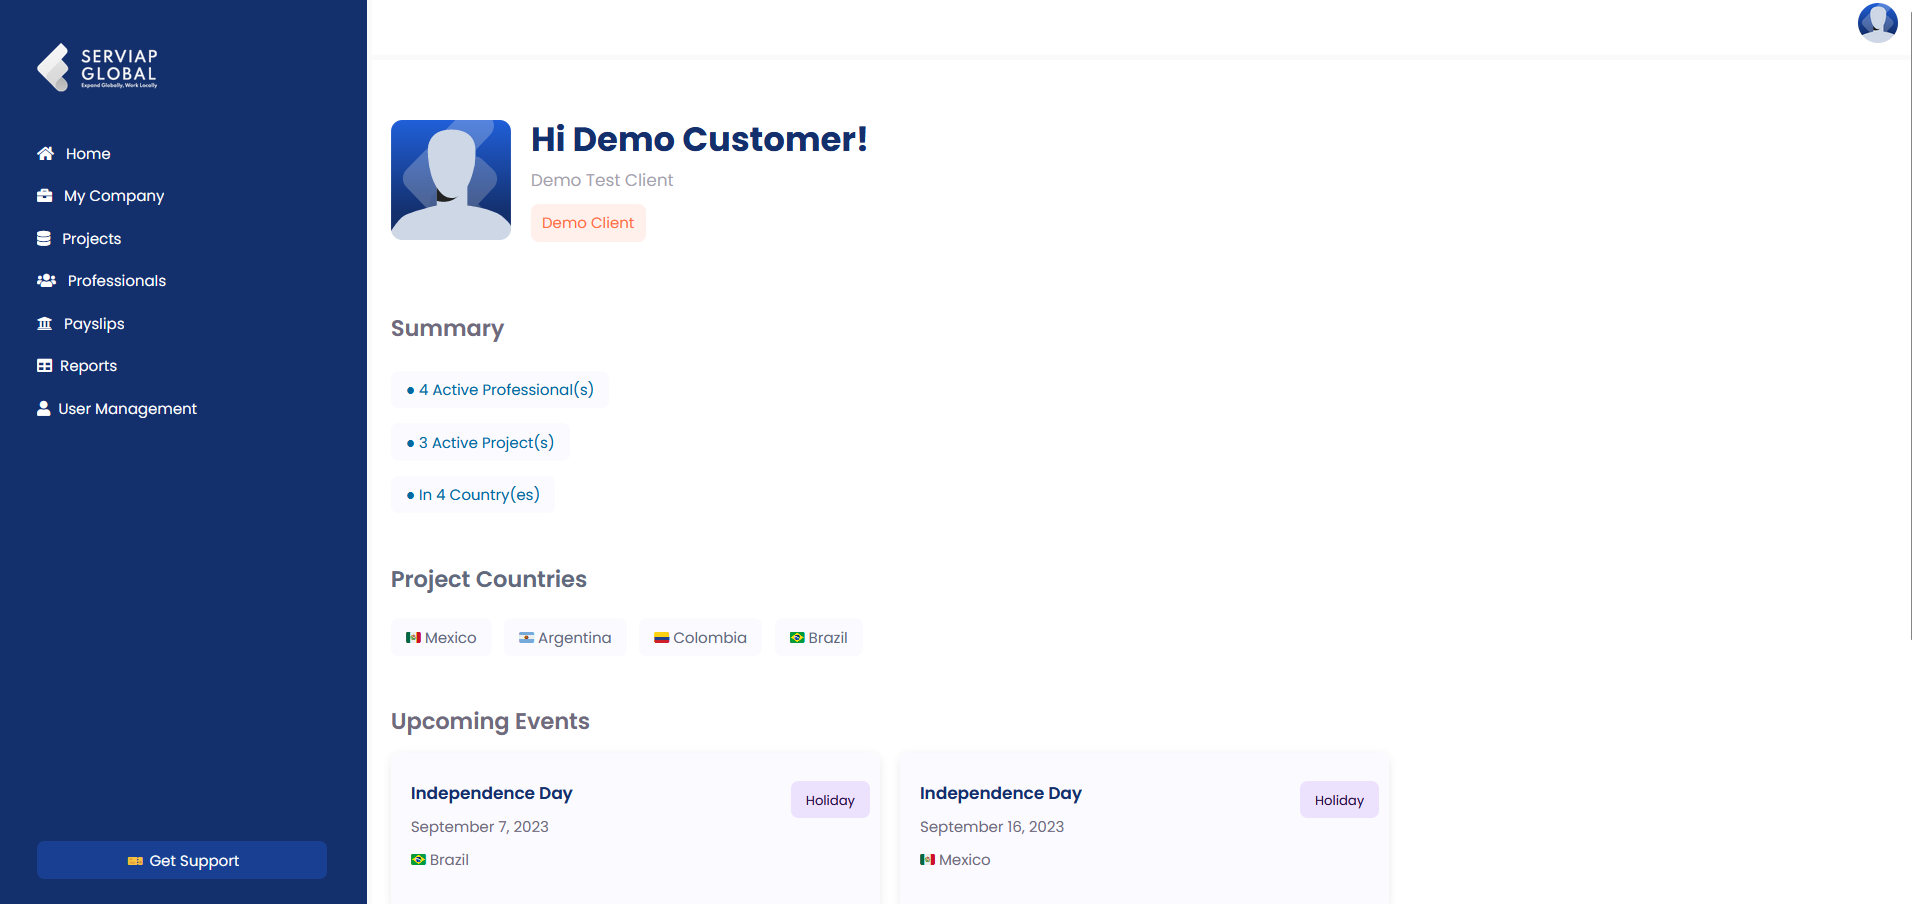Click the Hi Demo Customer! heading
1912x904 pixels.
699,139
